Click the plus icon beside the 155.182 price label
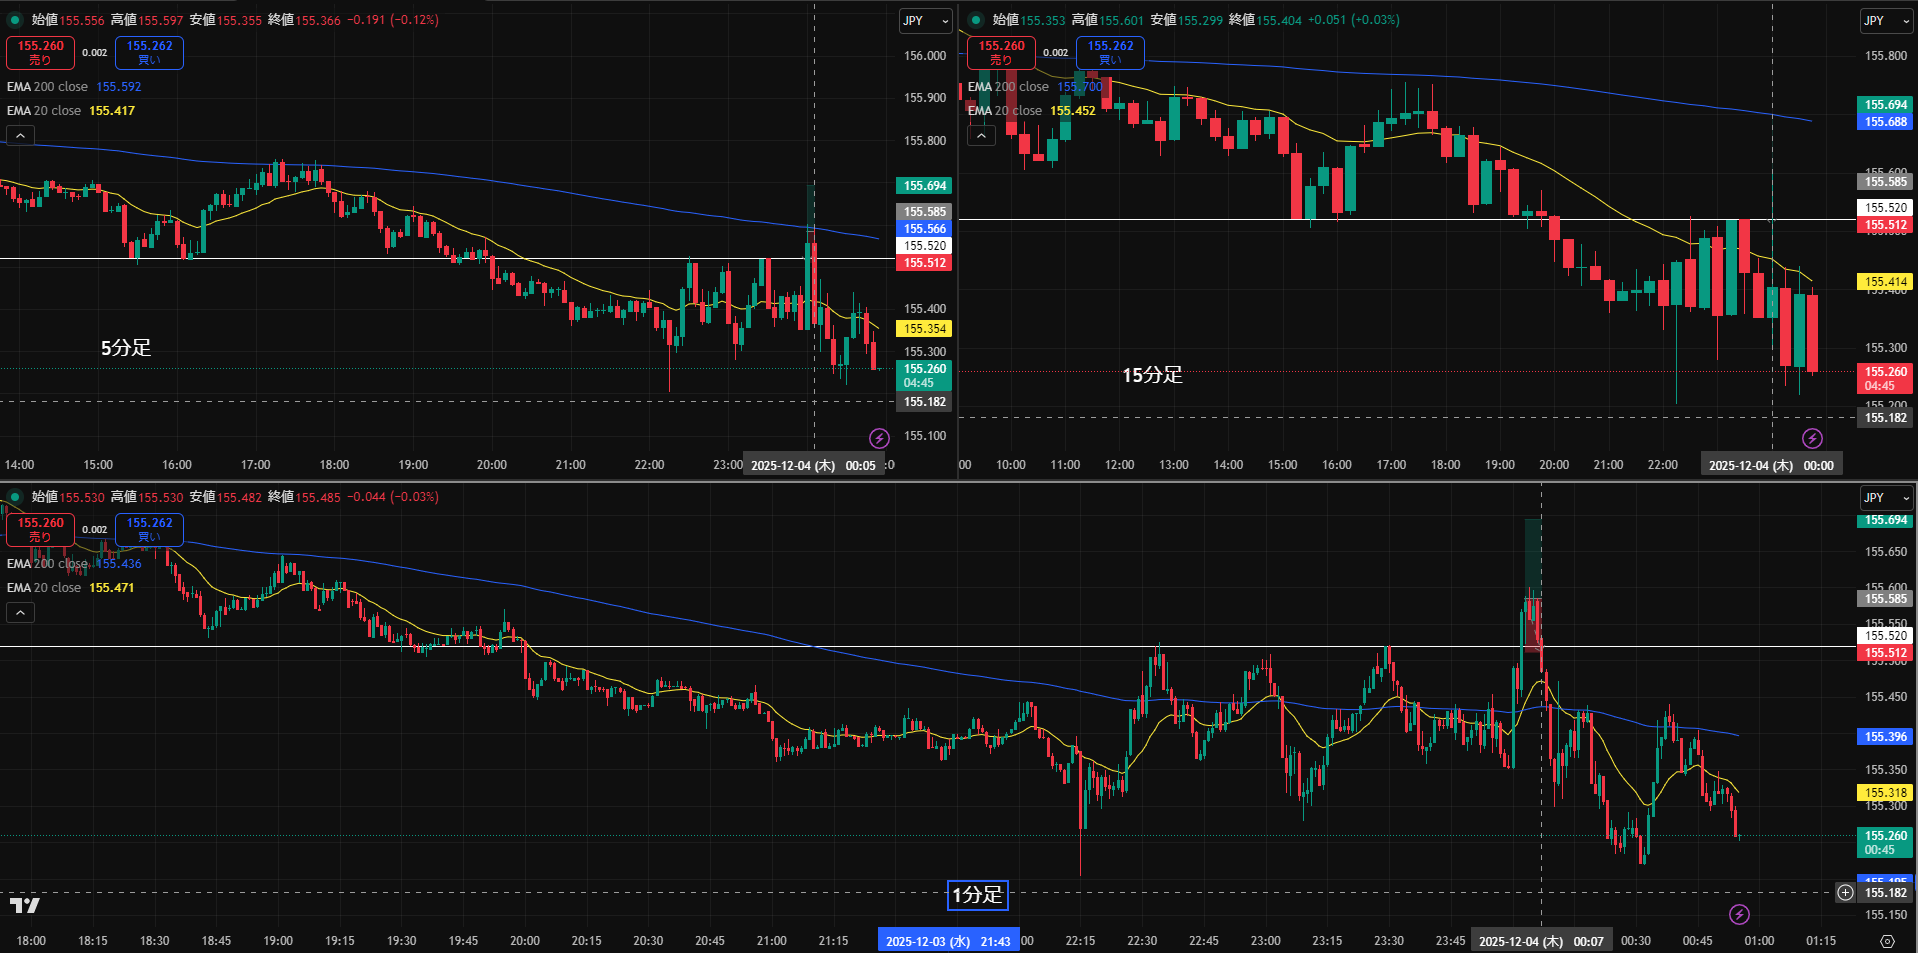Screen dimensions: 1918x953 (x=1845, y=893)
